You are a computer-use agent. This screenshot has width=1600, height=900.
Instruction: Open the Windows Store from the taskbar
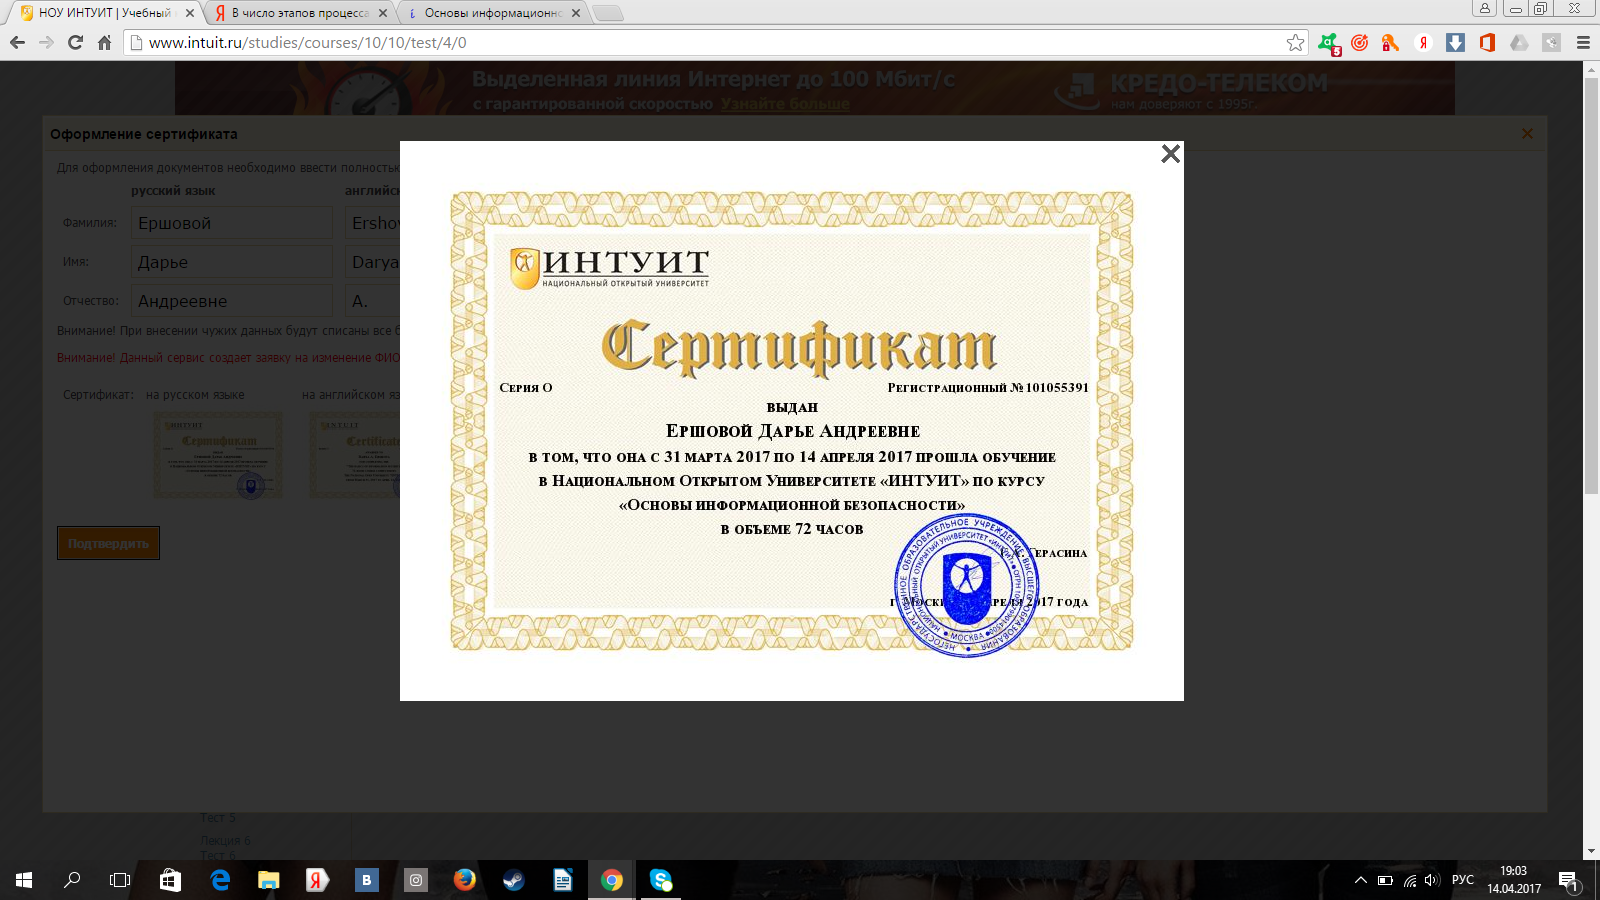pos(170,880)
